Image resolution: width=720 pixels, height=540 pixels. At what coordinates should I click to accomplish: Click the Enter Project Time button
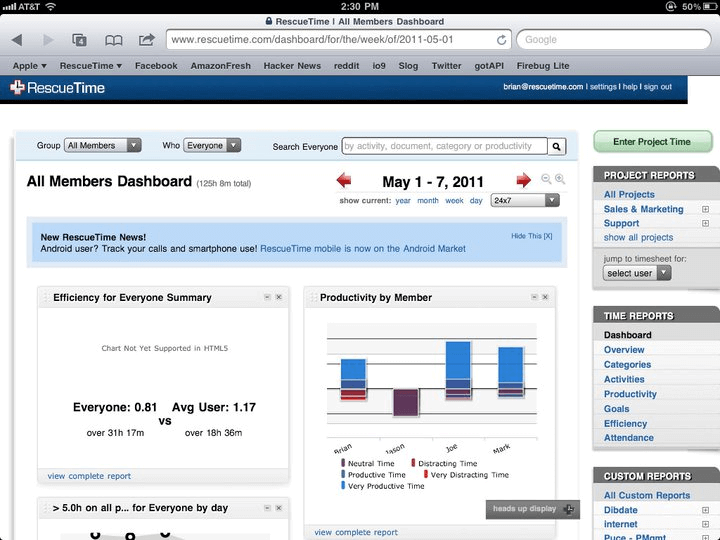click(652, 142)
